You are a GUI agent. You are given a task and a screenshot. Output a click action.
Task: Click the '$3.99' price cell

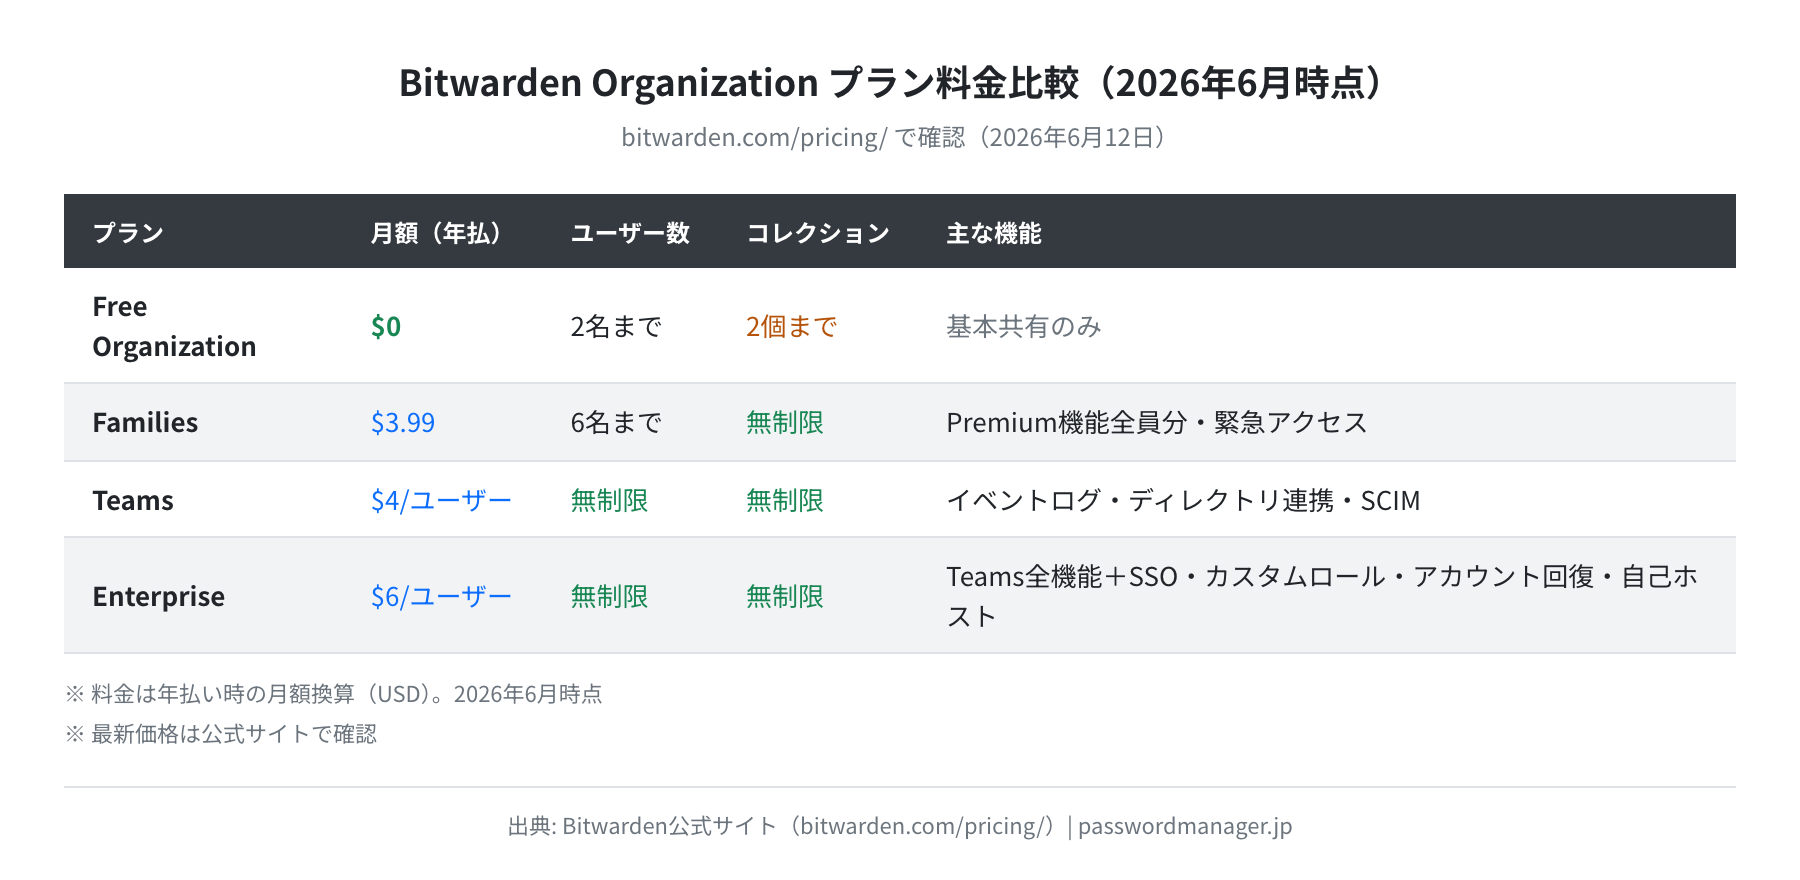403,422
